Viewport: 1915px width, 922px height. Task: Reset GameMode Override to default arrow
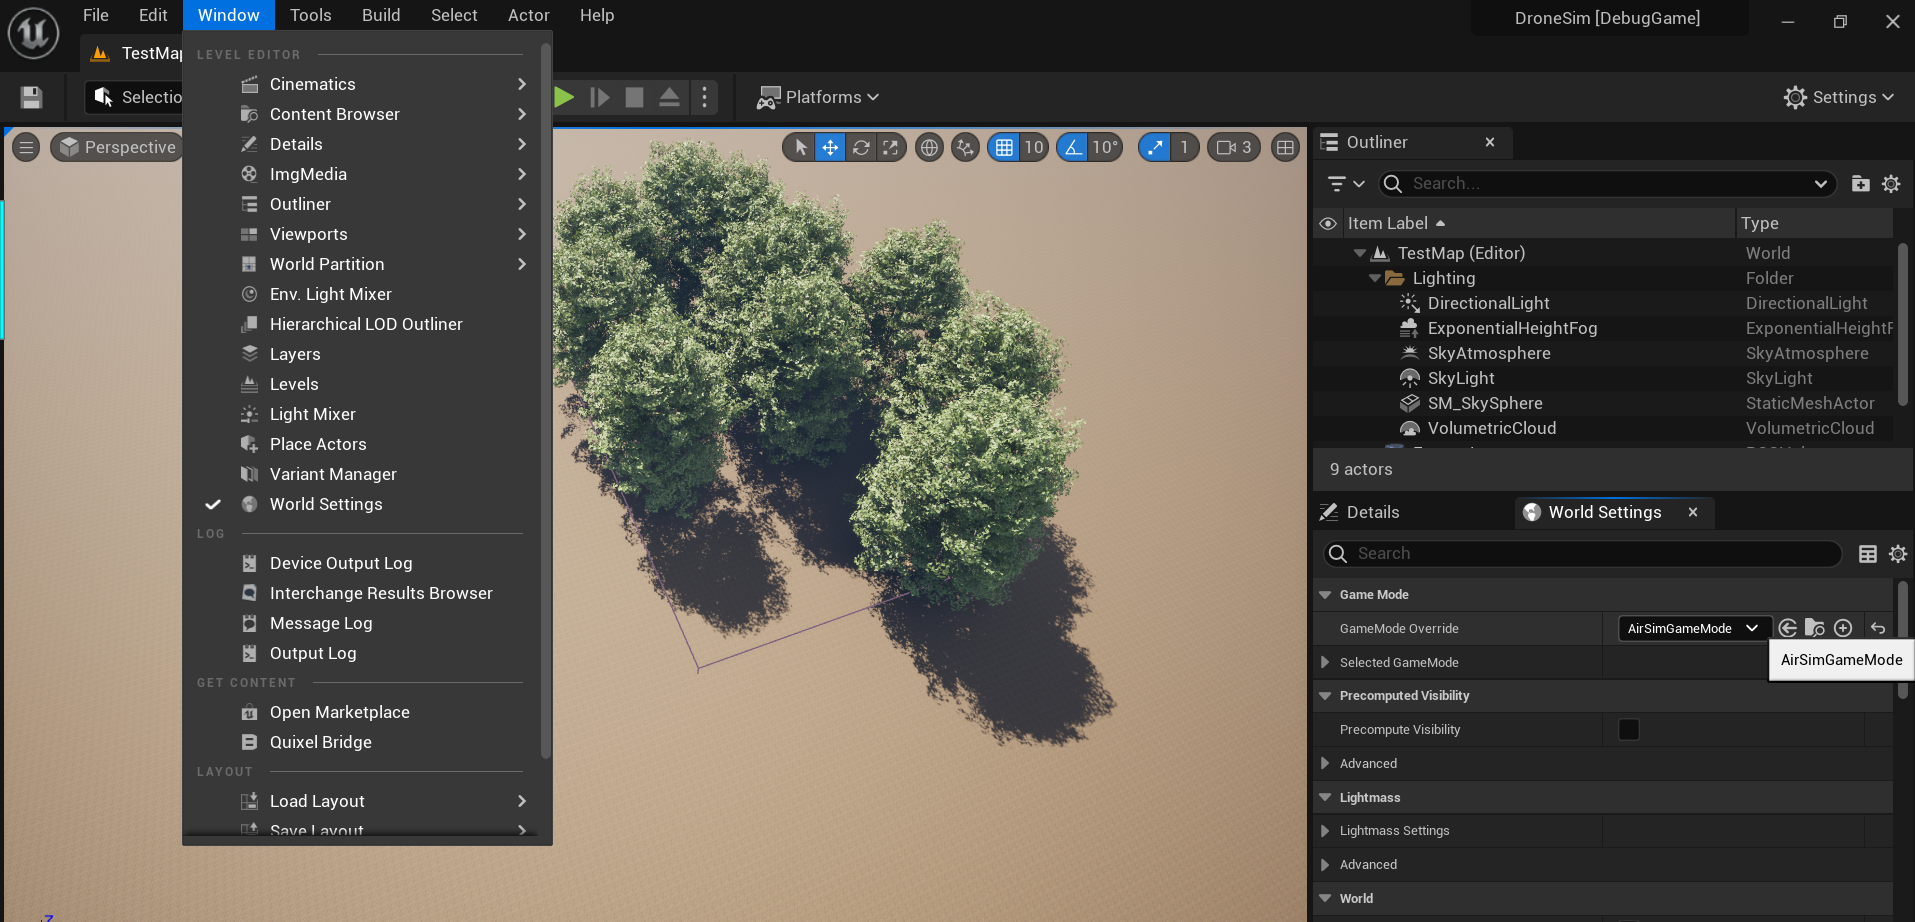click(x=1878, y=628)
